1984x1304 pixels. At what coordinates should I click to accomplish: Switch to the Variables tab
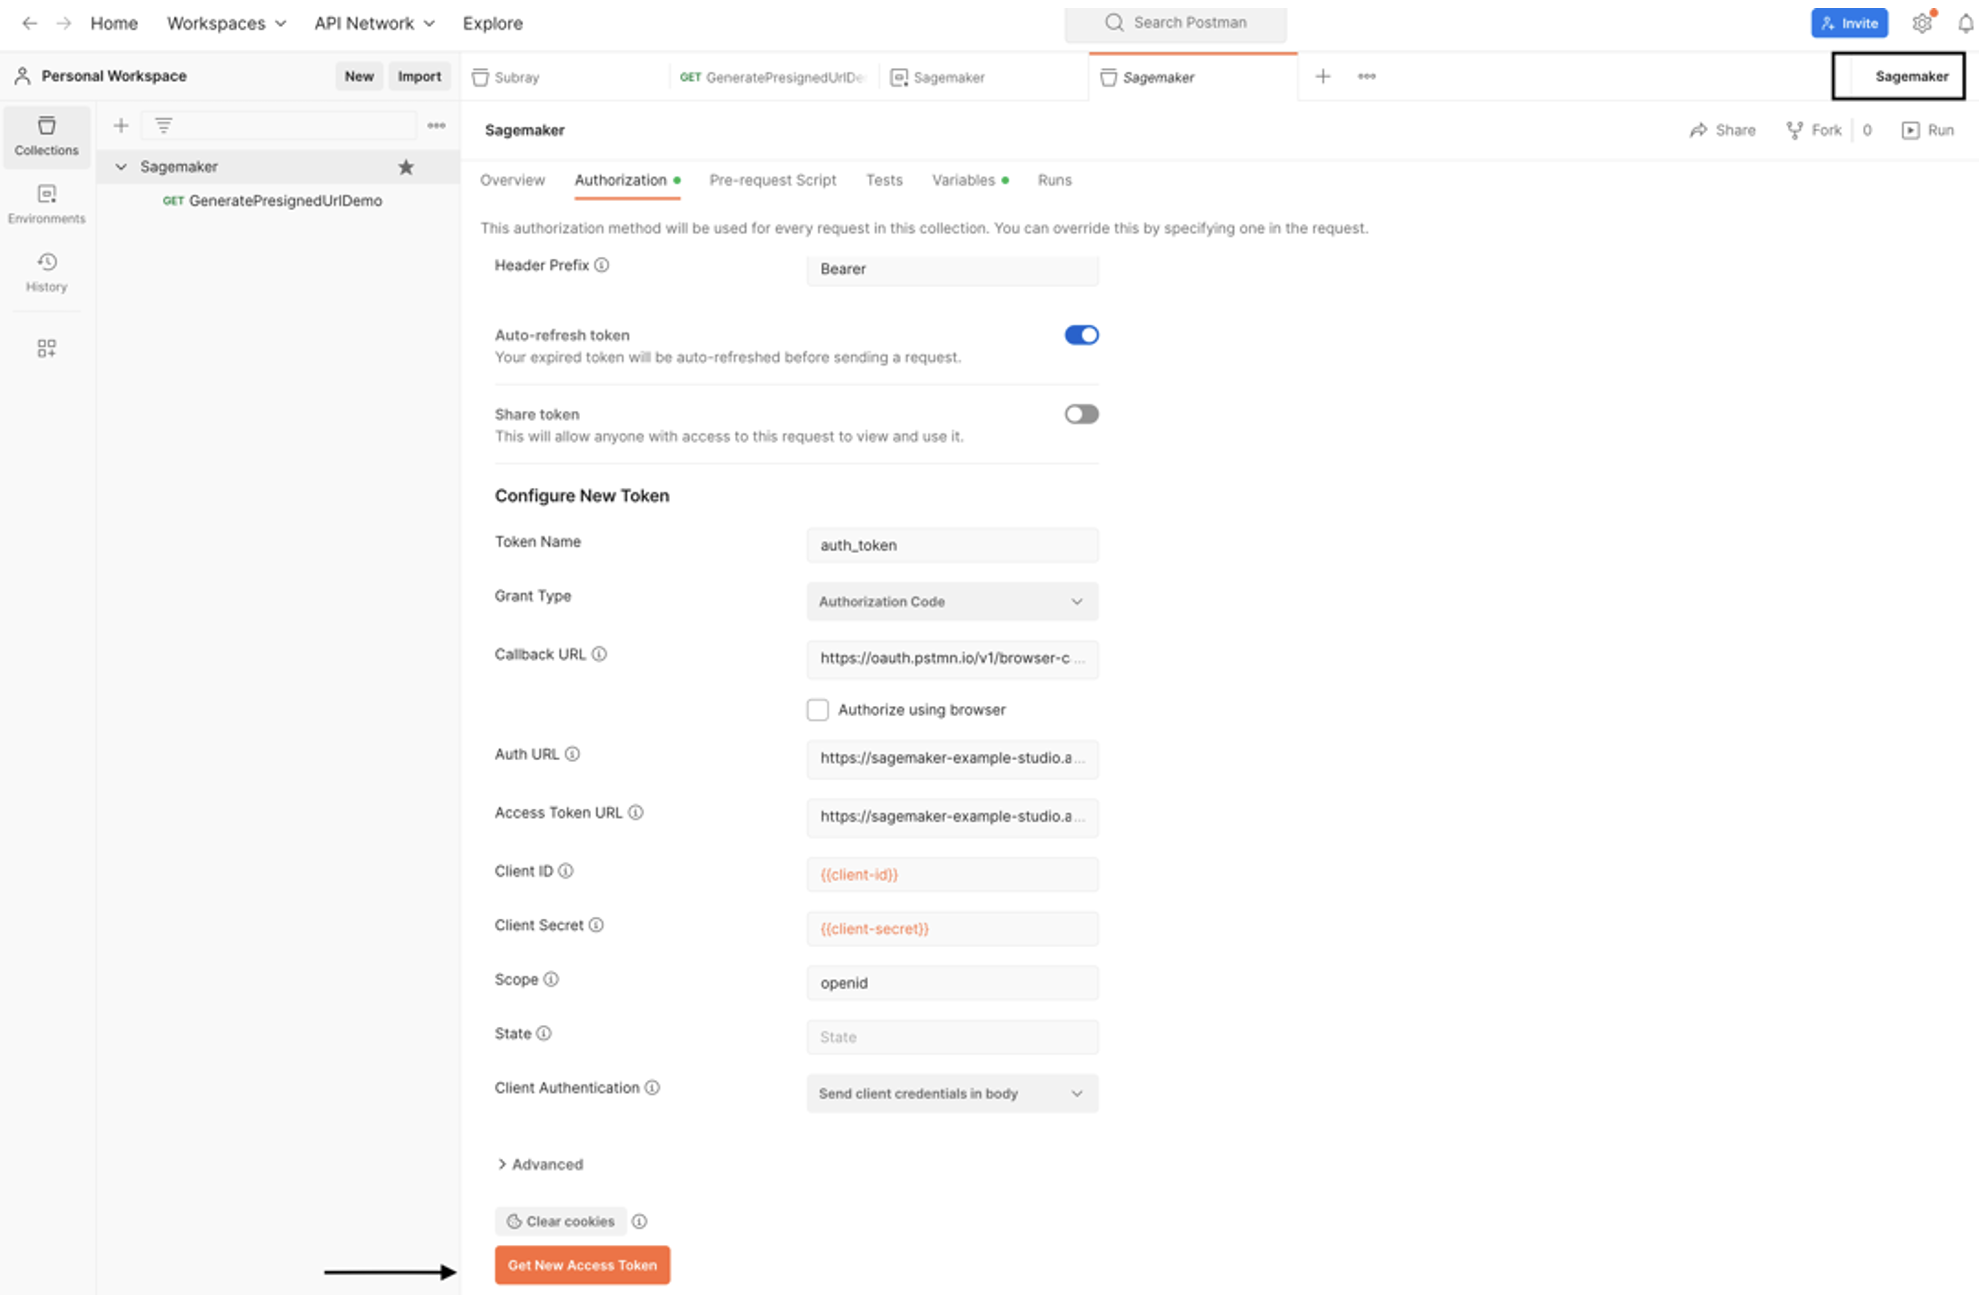962,180
